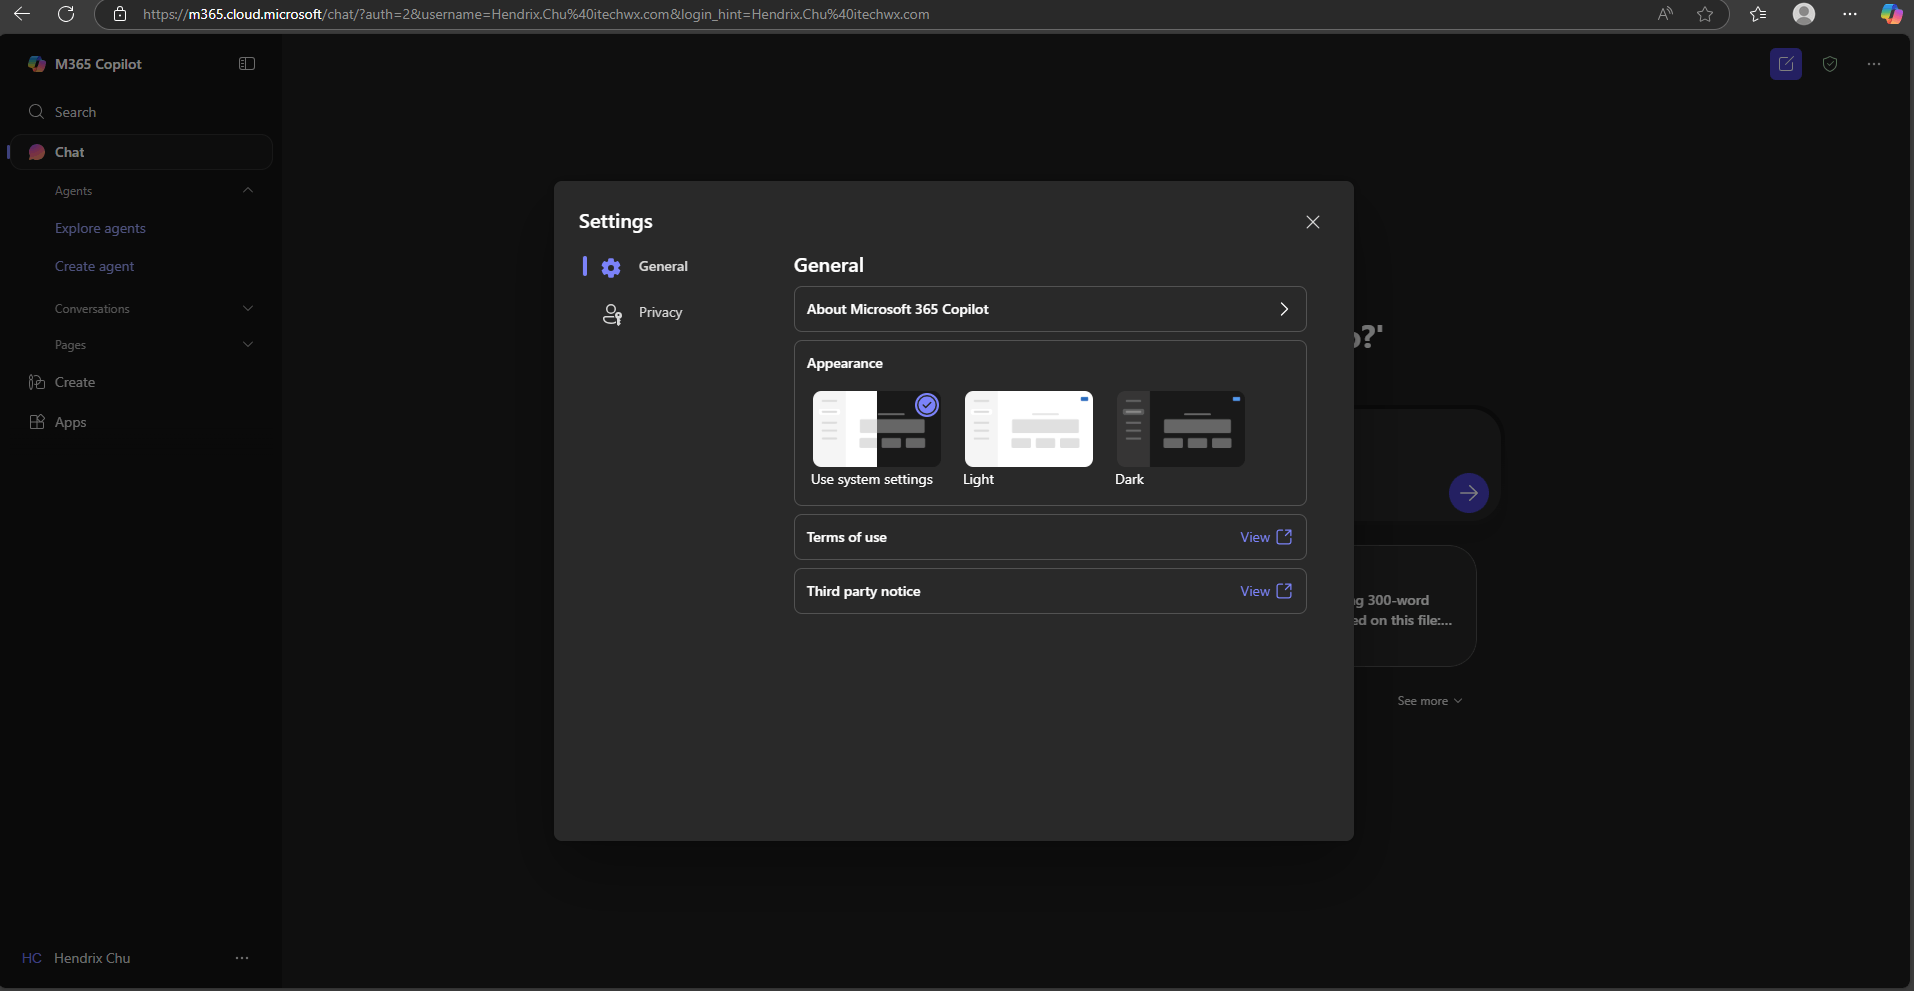The height and width of the screenshot is (991, 1914).
Task: Click the Terms of use external link icon
Action: coord(1285,537)
